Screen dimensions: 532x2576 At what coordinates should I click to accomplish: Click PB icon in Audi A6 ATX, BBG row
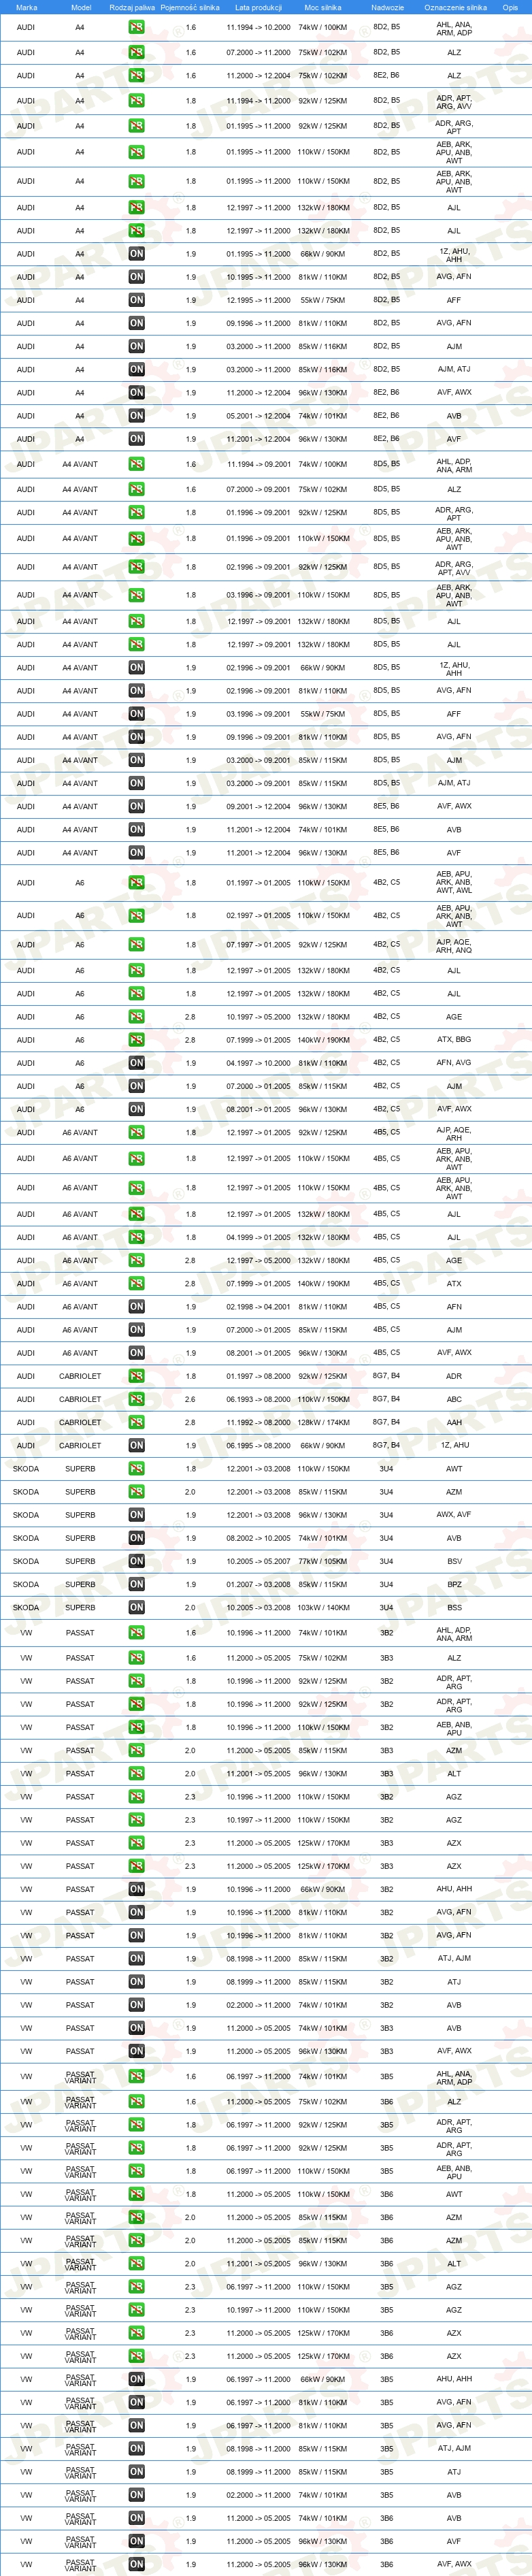[136, 1040]
